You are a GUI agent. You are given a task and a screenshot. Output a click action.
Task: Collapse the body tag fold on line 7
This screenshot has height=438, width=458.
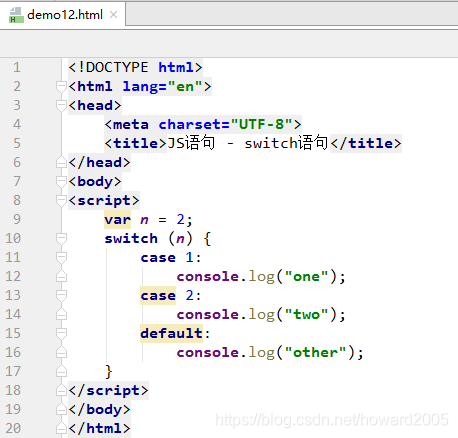click(61, 181)
